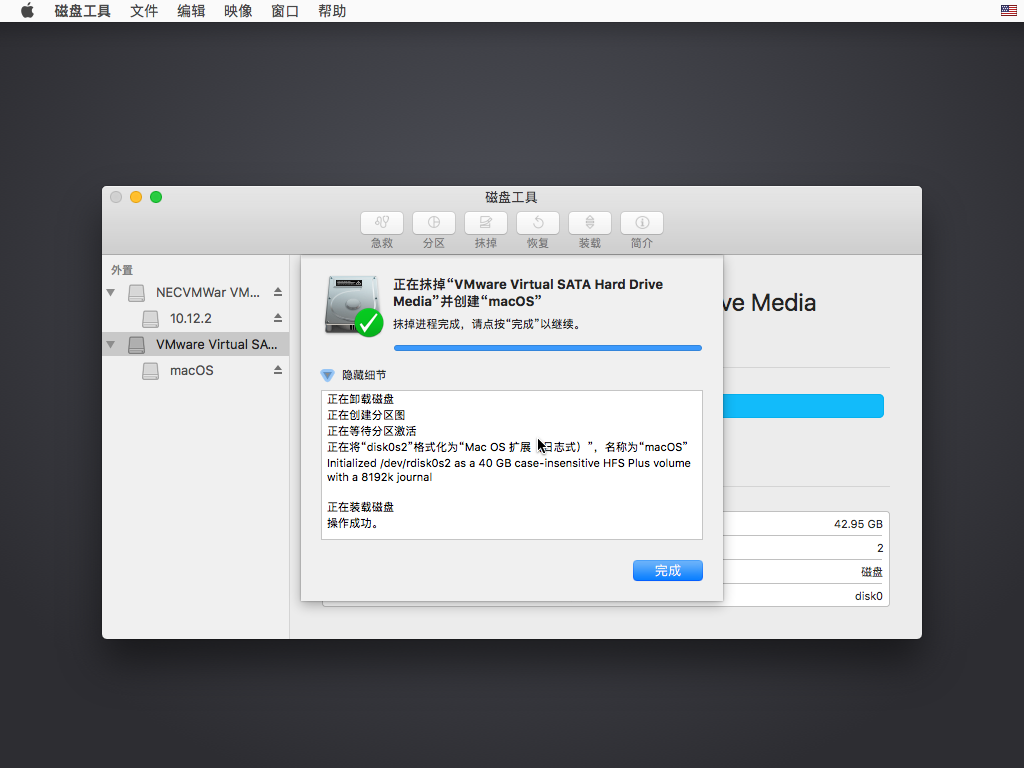Eject the 10.12.2 volume
1024x768 pixels.
pos(278,318)
